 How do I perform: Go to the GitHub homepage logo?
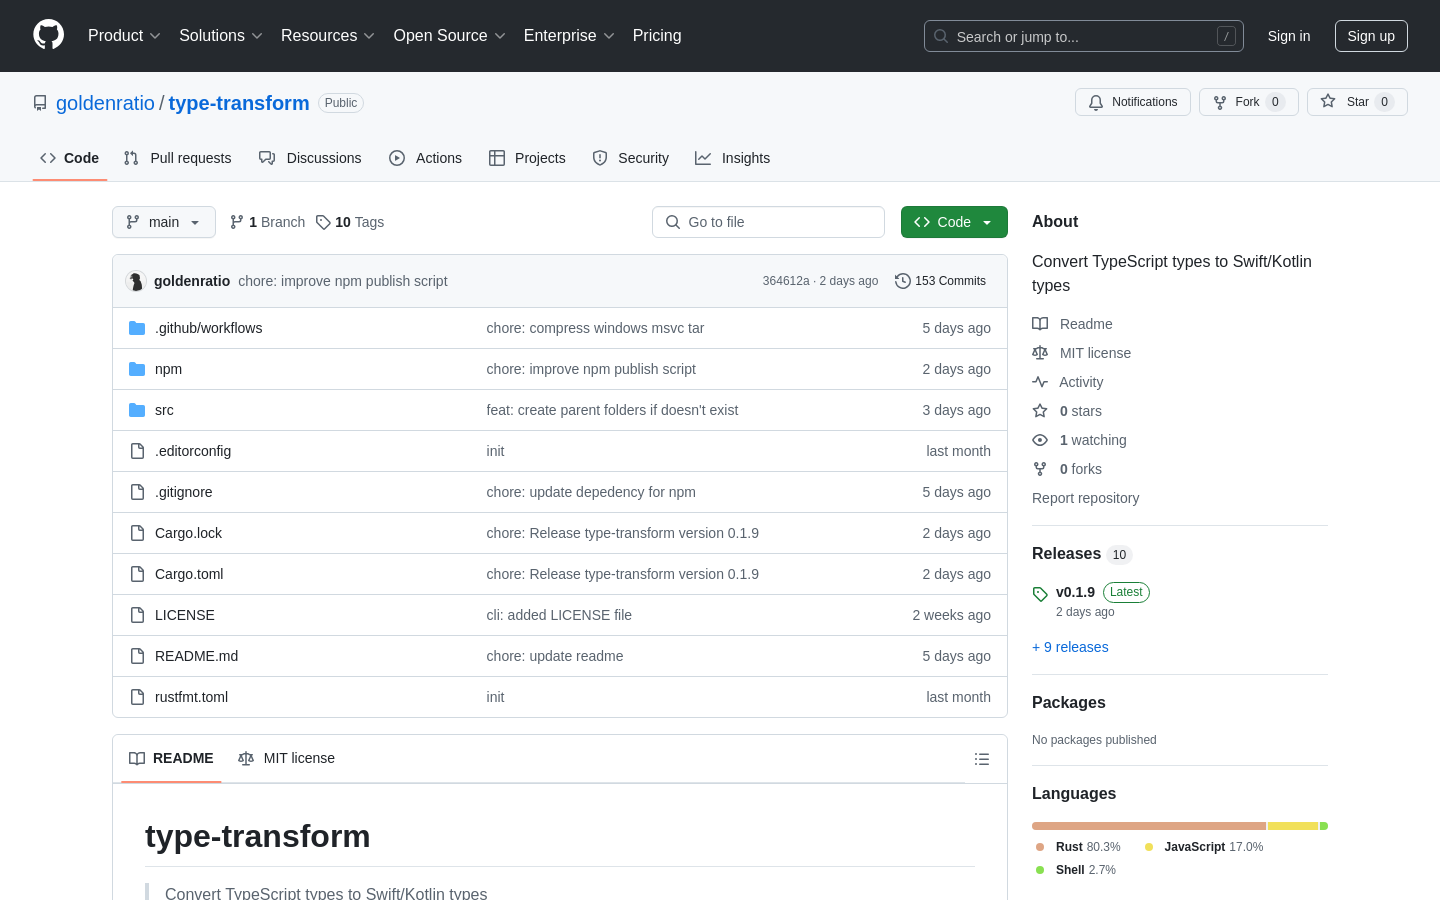[48, 35]
